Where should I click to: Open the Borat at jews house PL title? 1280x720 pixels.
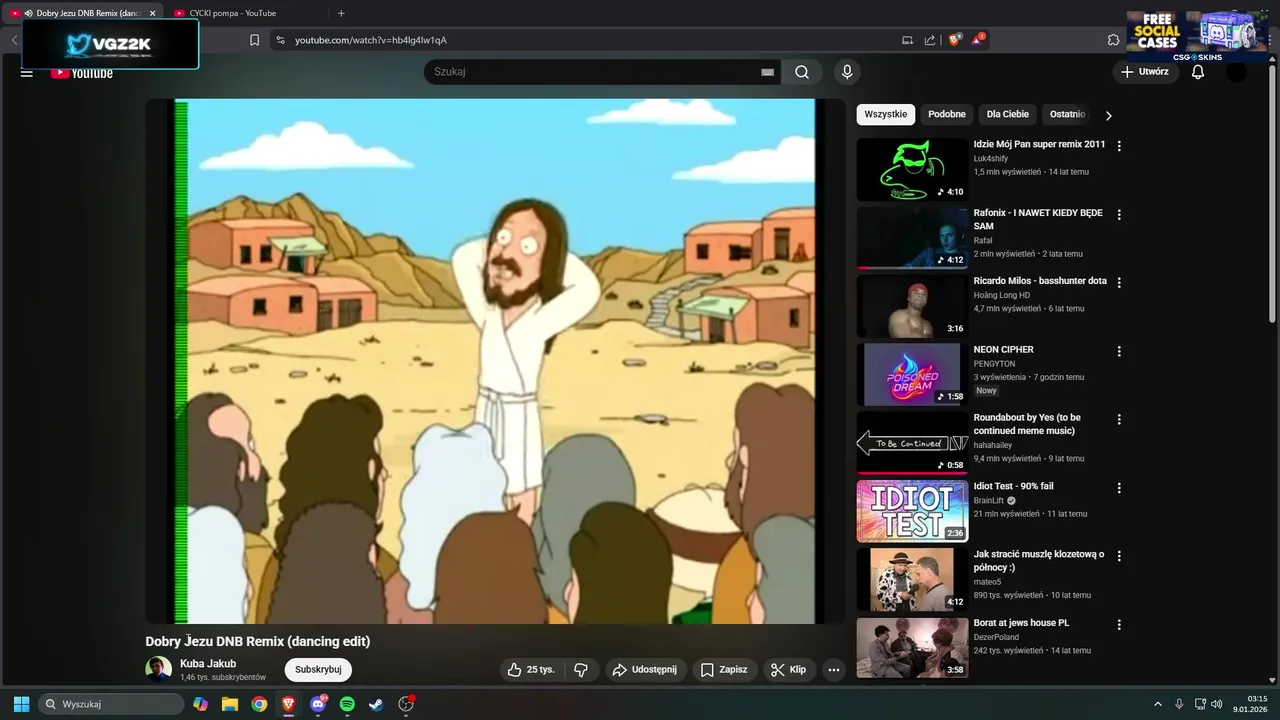(x=1021, y=623)
